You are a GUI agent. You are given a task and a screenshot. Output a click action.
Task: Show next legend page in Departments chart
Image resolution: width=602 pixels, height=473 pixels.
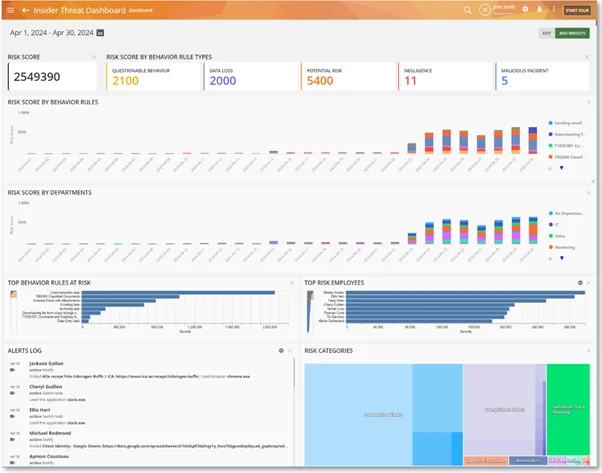click(561, 257)
